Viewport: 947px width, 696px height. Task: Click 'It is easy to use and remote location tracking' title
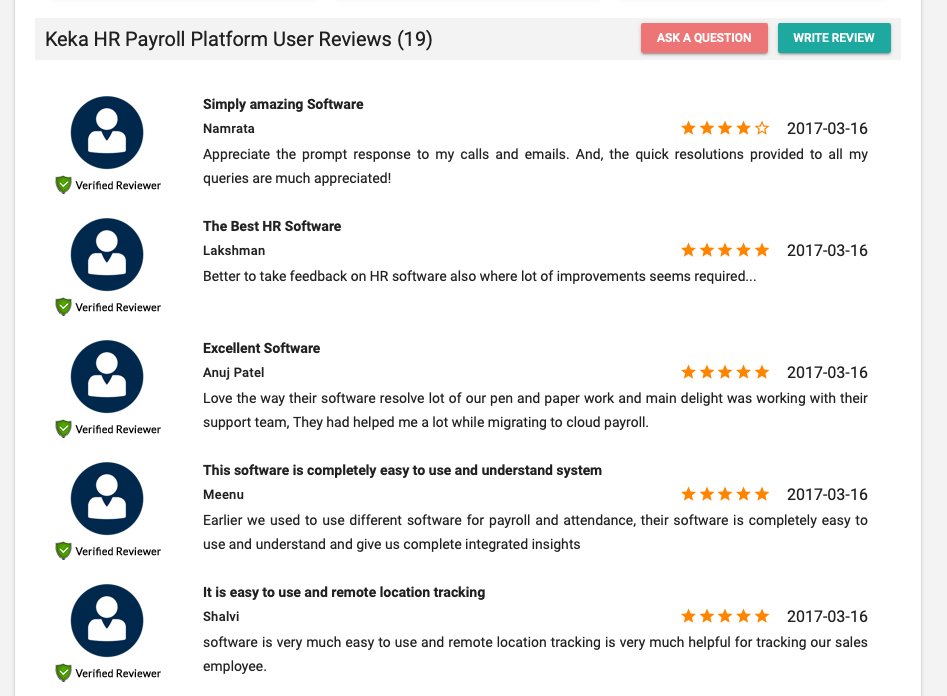pos(344,592)
